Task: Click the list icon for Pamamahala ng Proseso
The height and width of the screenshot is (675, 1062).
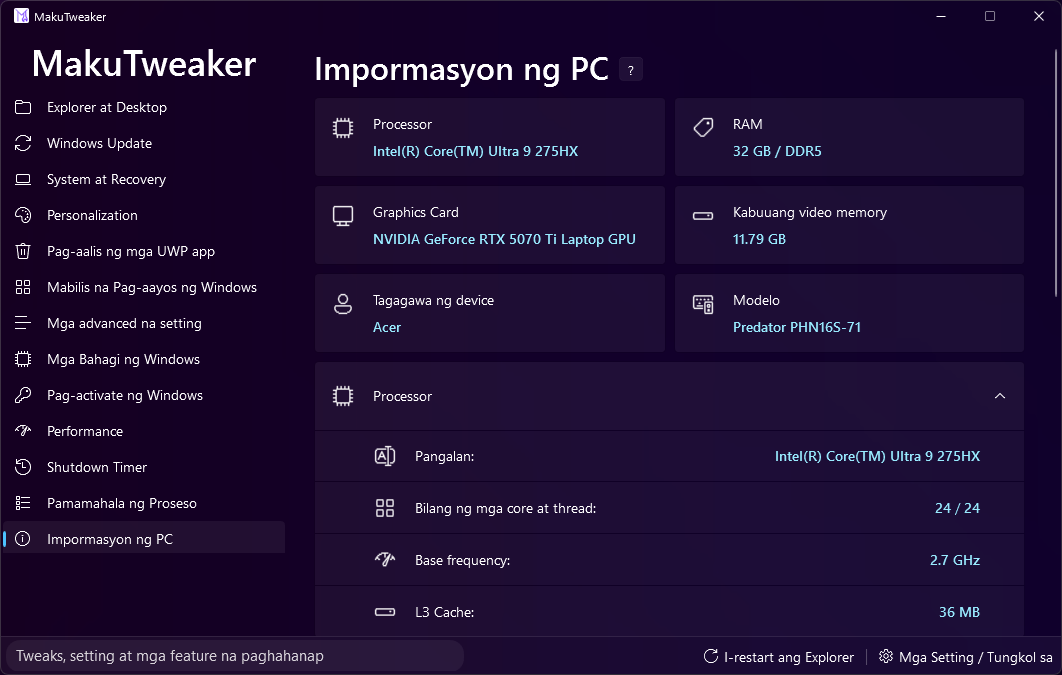Action: pyautogui.click(x=23, y=503)
